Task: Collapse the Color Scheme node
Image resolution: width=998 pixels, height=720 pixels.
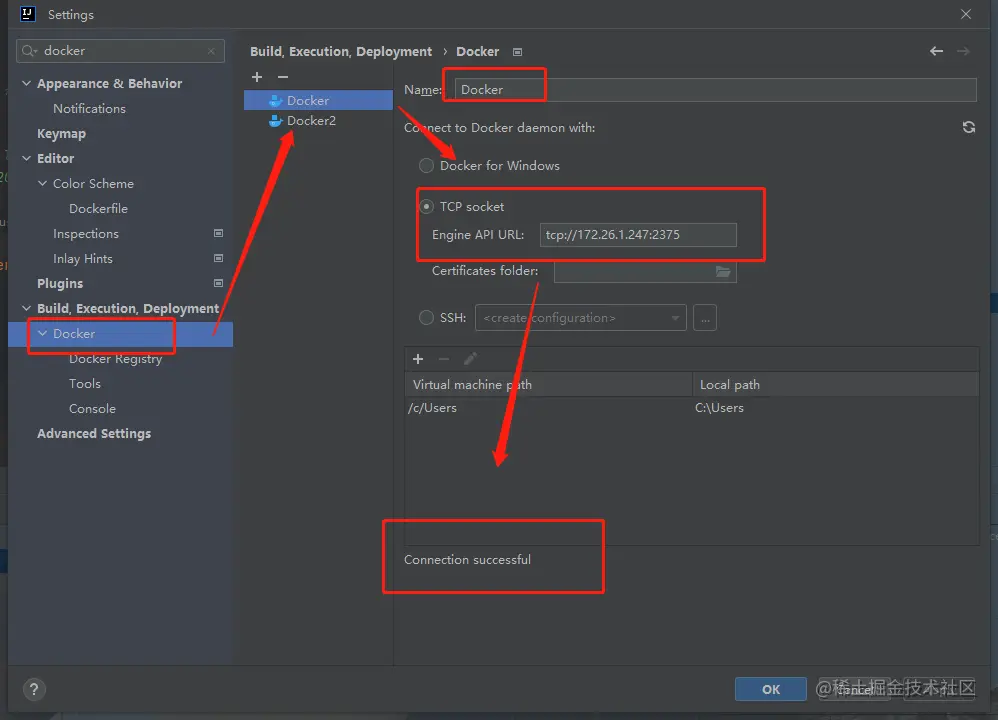Action: coord(43,183)
